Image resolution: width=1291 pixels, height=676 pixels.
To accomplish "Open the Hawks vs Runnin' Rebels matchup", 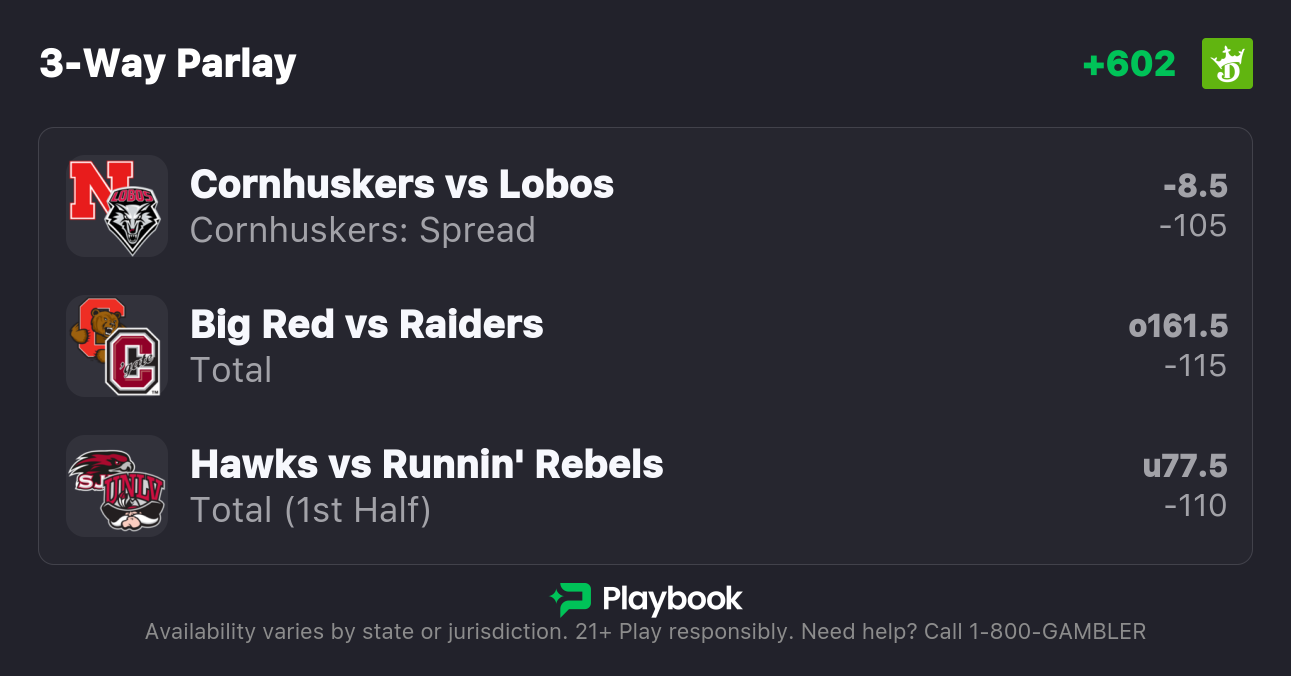I will pos(427,464).
